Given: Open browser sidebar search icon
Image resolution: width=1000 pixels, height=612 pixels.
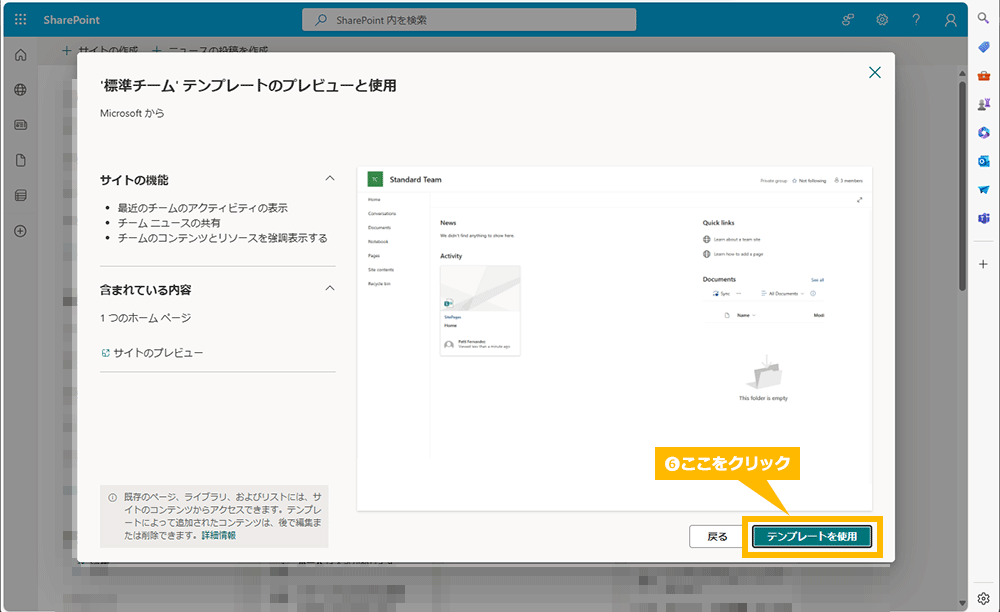Looking at the screenshot, I should 983,18.
